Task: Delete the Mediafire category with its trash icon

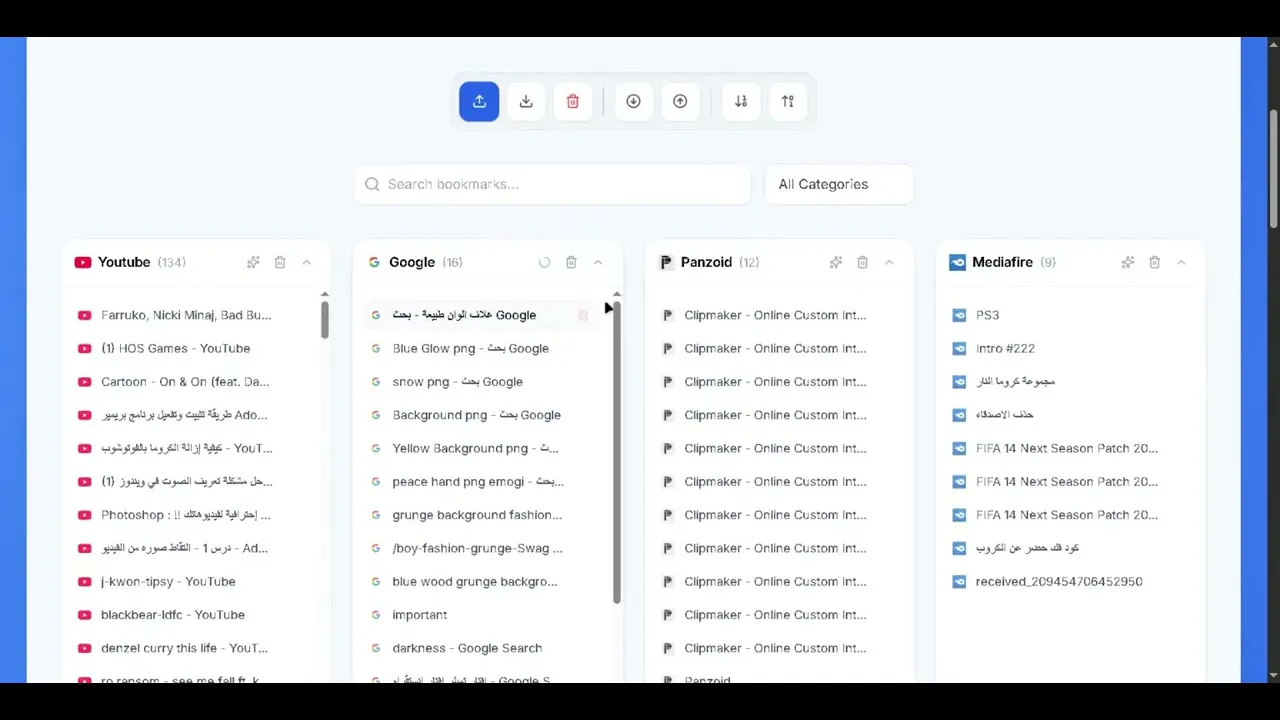Action: tap(1154, 262)
